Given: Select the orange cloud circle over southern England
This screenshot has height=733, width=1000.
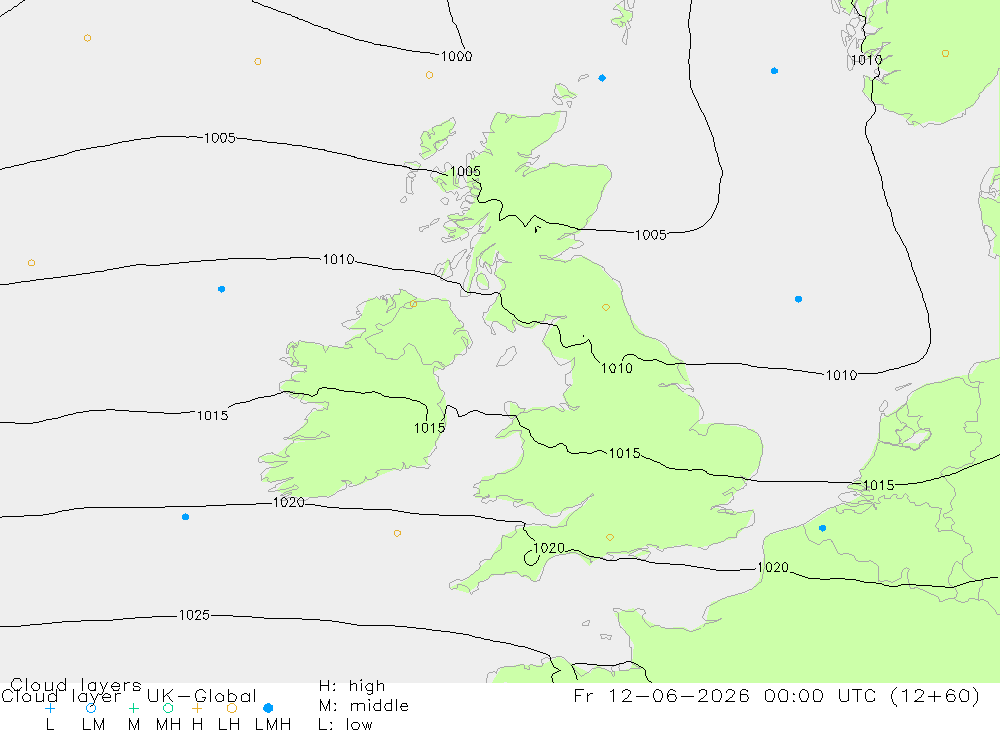Looking at the screenshot, I should [610, 537].
